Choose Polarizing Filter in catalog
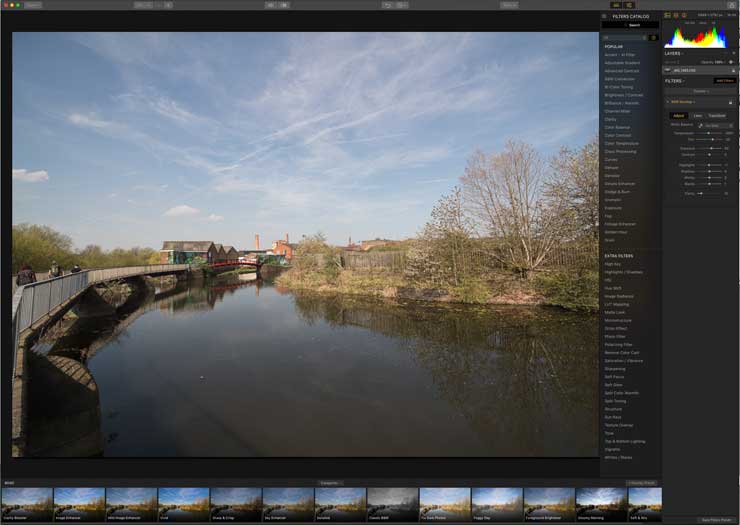This screenshot has height=525, width=740. coord(618,345)
